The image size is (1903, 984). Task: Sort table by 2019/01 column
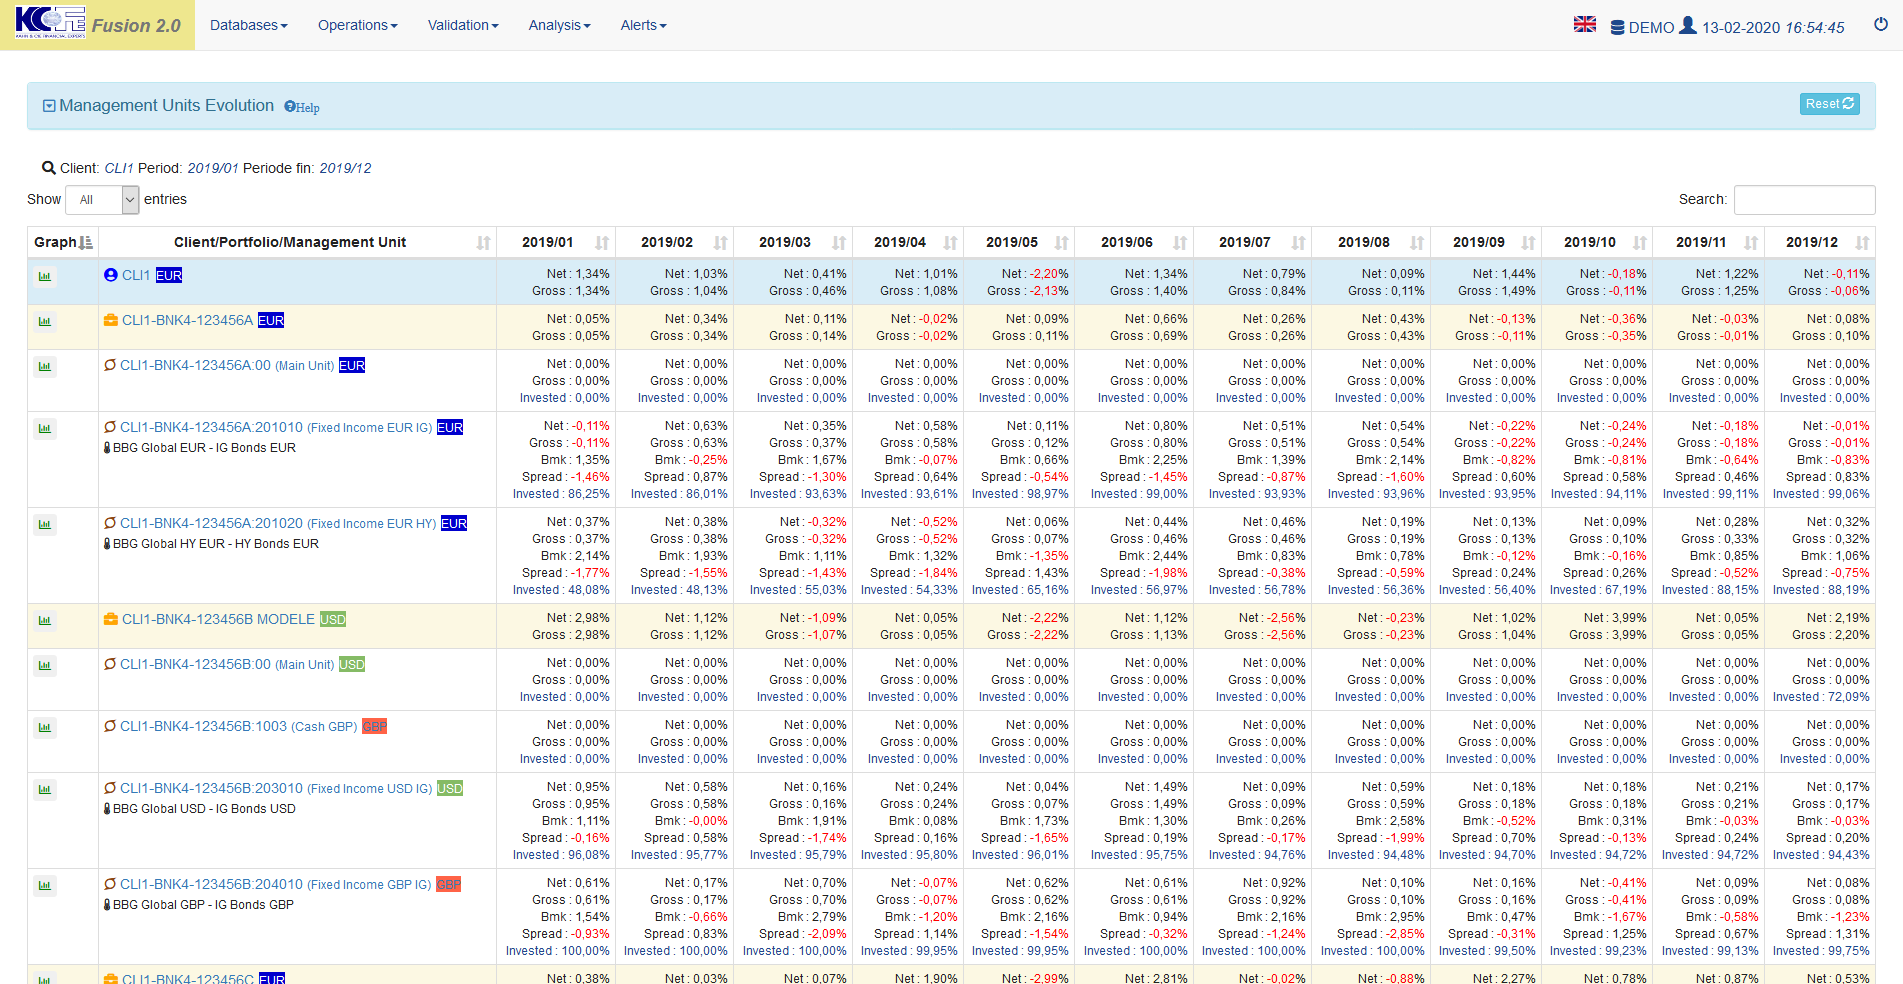(555, 243)
